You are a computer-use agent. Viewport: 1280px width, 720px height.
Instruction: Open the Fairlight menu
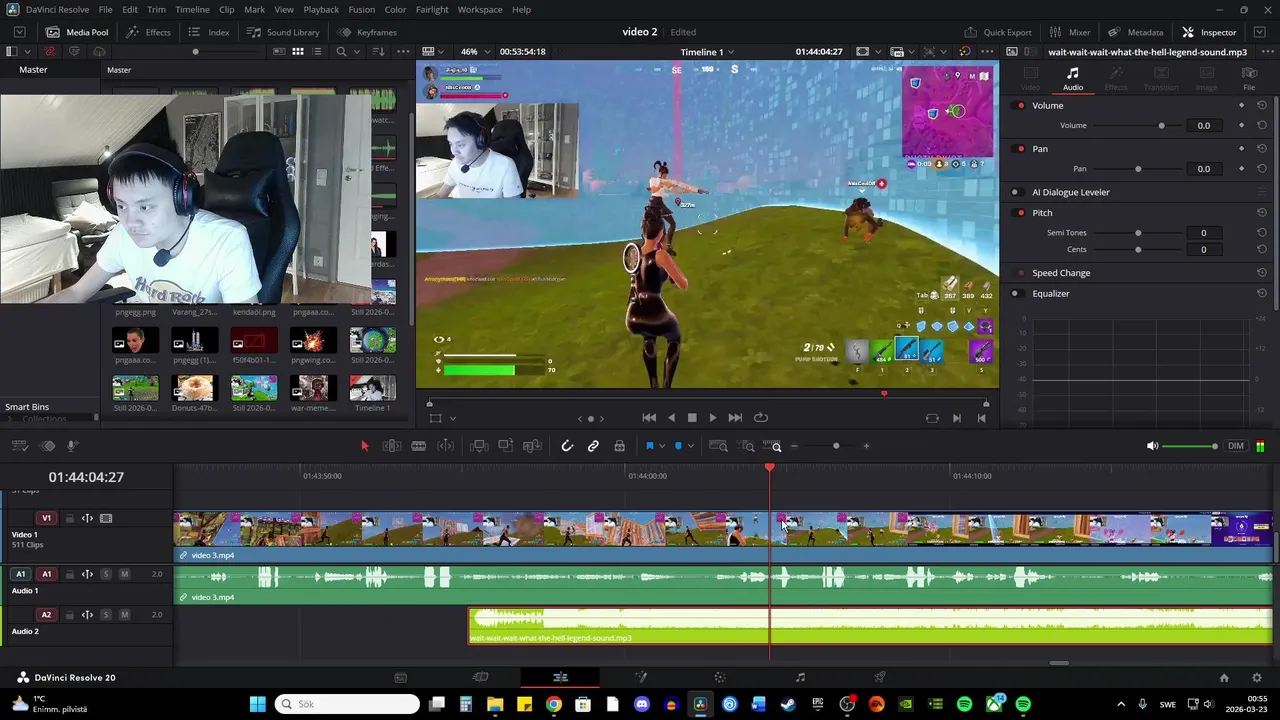(x=432, y=9)
